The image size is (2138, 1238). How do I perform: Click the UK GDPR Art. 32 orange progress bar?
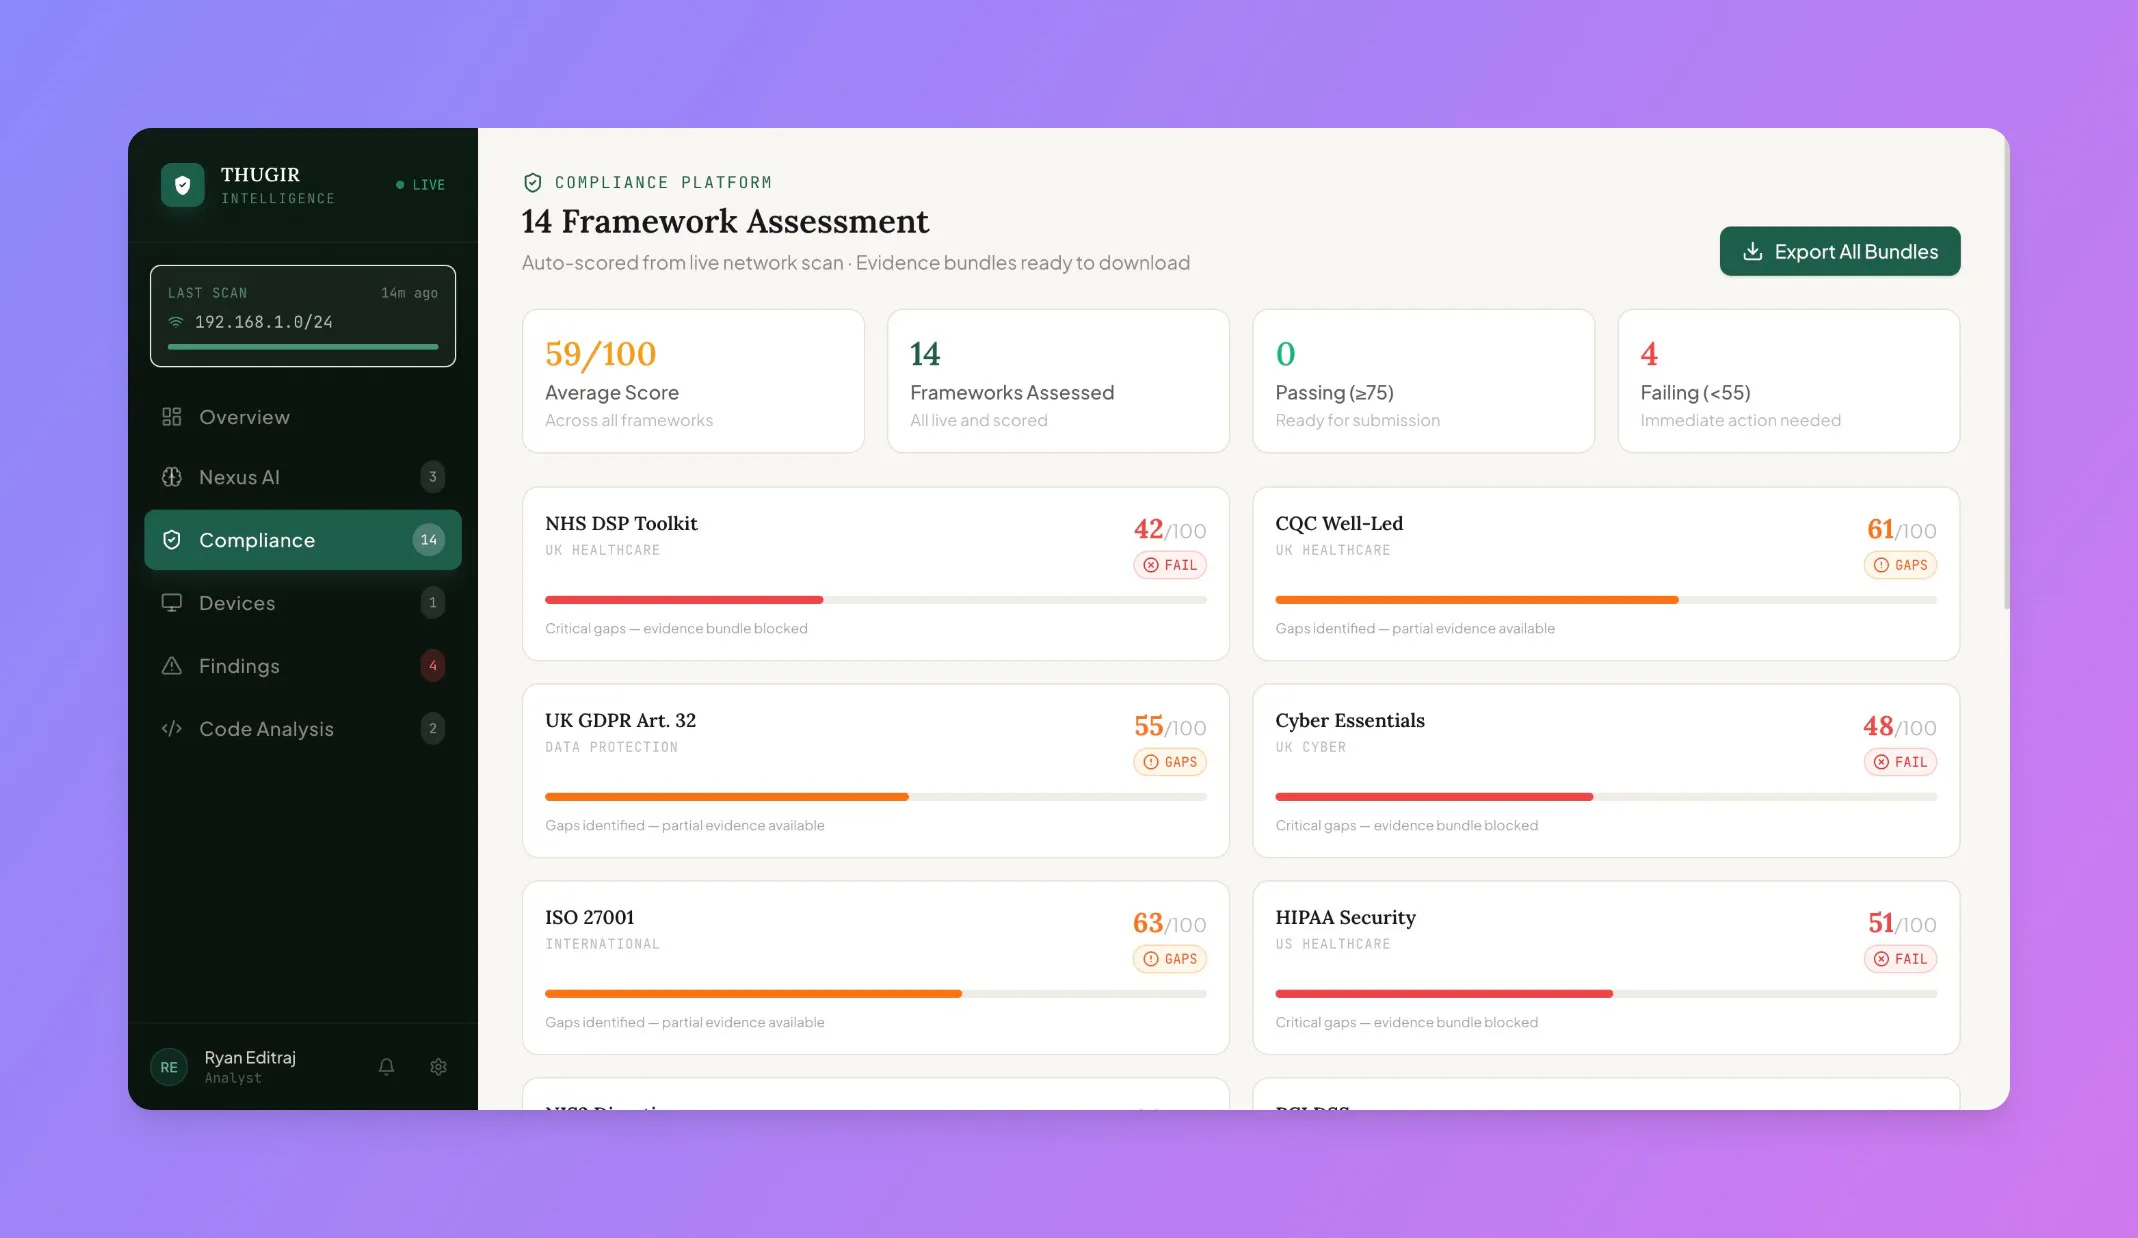pyautogui.click(x=727, y=797)
